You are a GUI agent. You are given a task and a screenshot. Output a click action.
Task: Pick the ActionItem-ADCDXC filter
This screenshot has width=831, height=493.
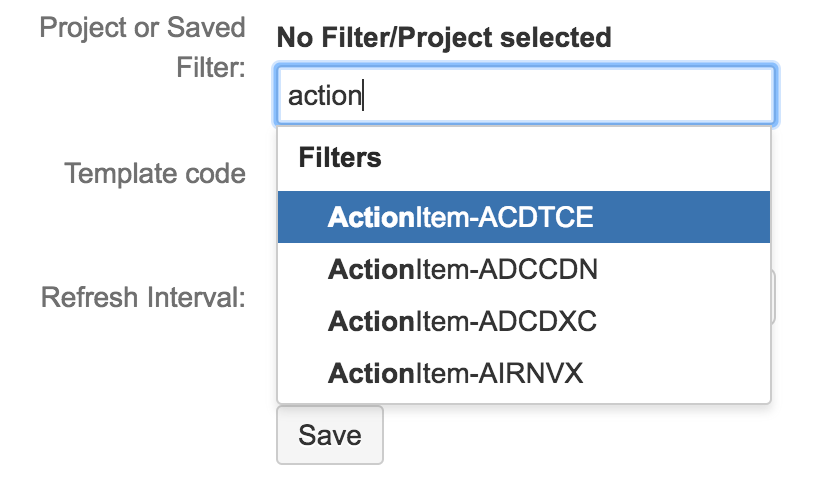pyautogui.click(x=462, y=322)
